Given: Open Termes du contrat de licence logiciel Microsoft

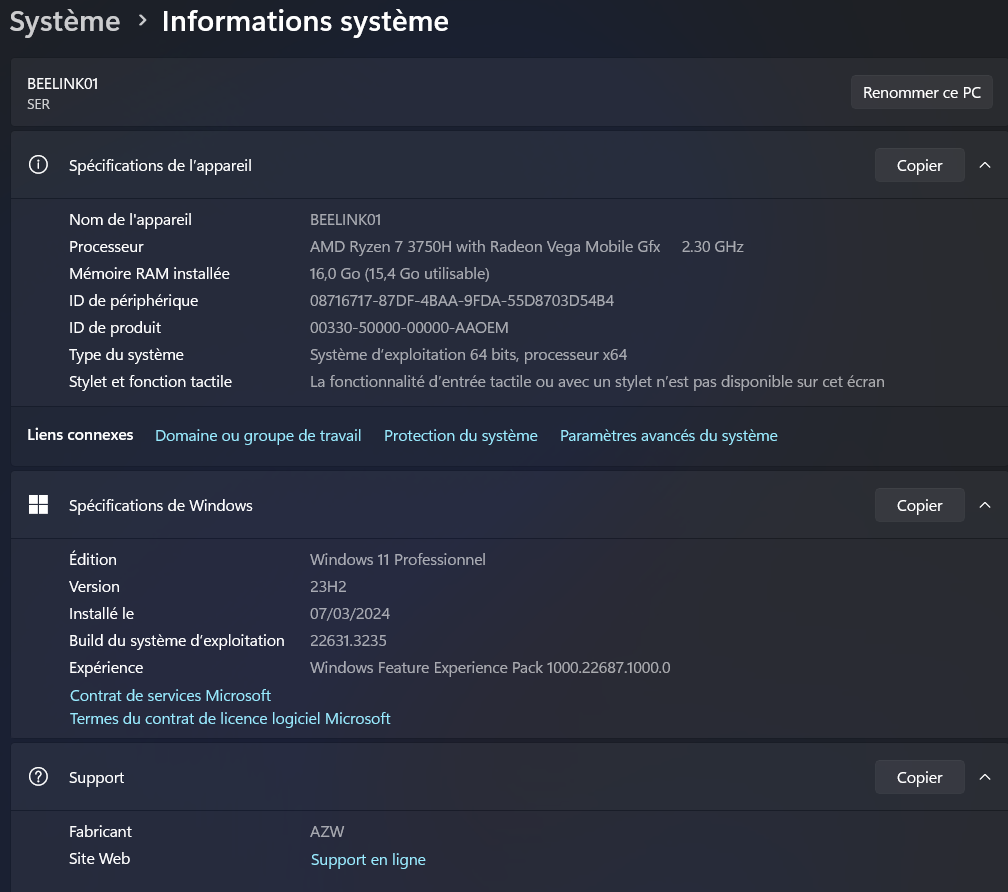Looking at the screenshot, I should [x=230, y=718].
